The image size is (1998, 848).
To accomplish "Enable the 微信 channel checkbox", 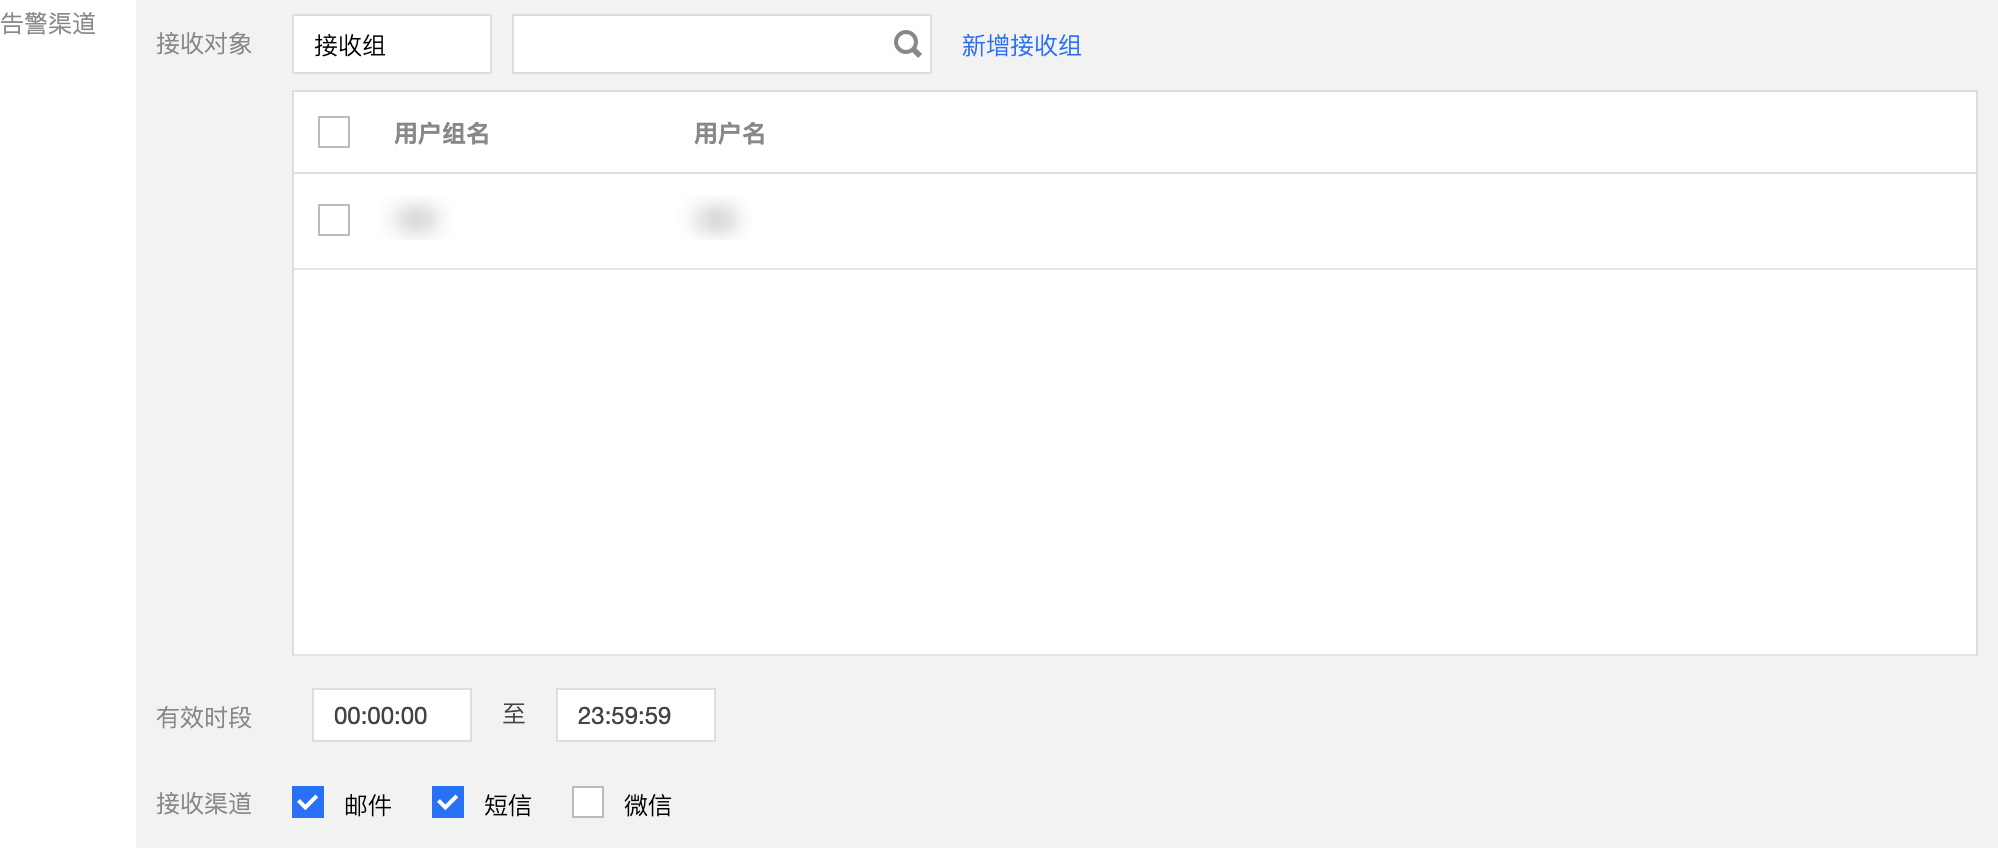I will (x=588, y=802).
